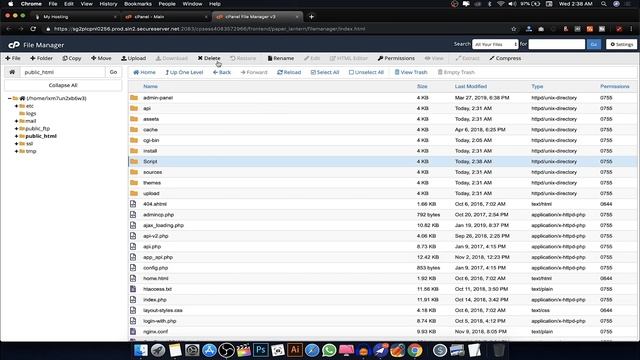640x360 pixels.
Task: Click the home icon beside path field
Action: click(x=12, y=72)
